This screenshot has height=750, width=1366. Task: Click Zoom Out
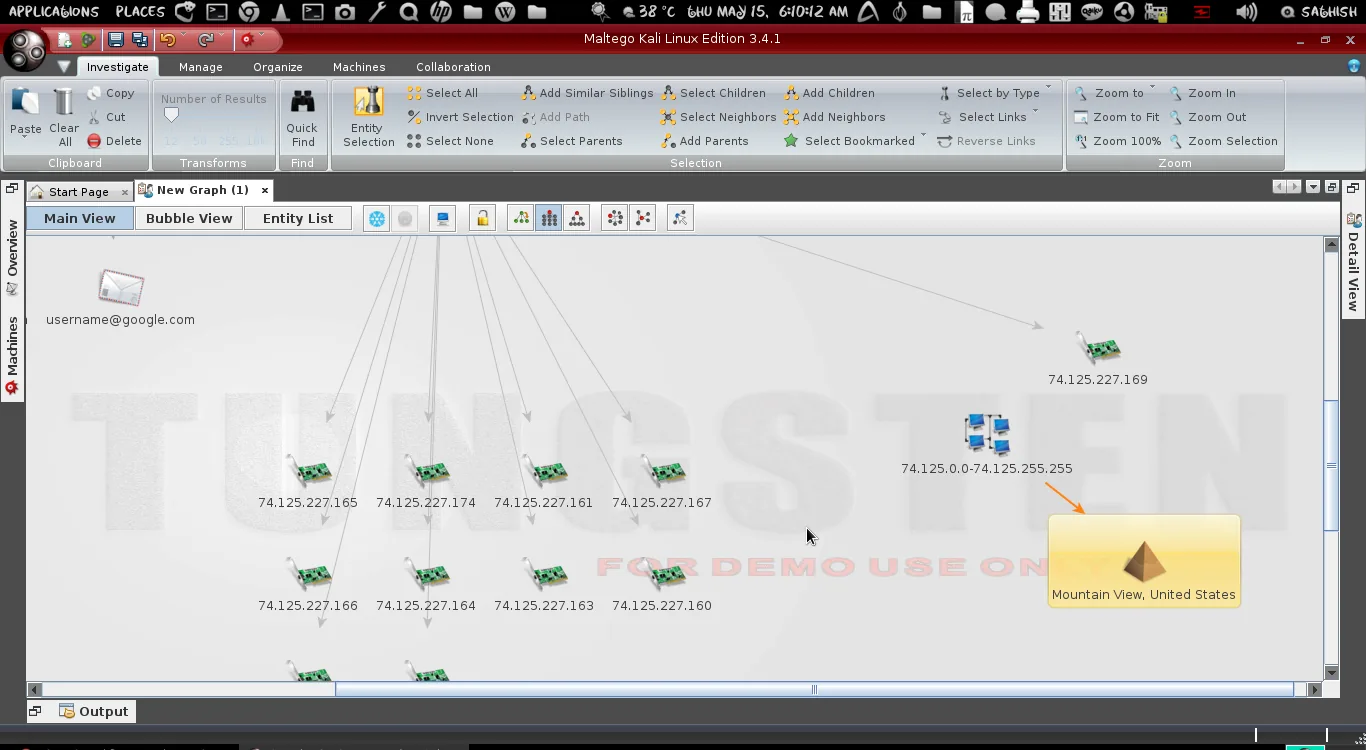1208,117
